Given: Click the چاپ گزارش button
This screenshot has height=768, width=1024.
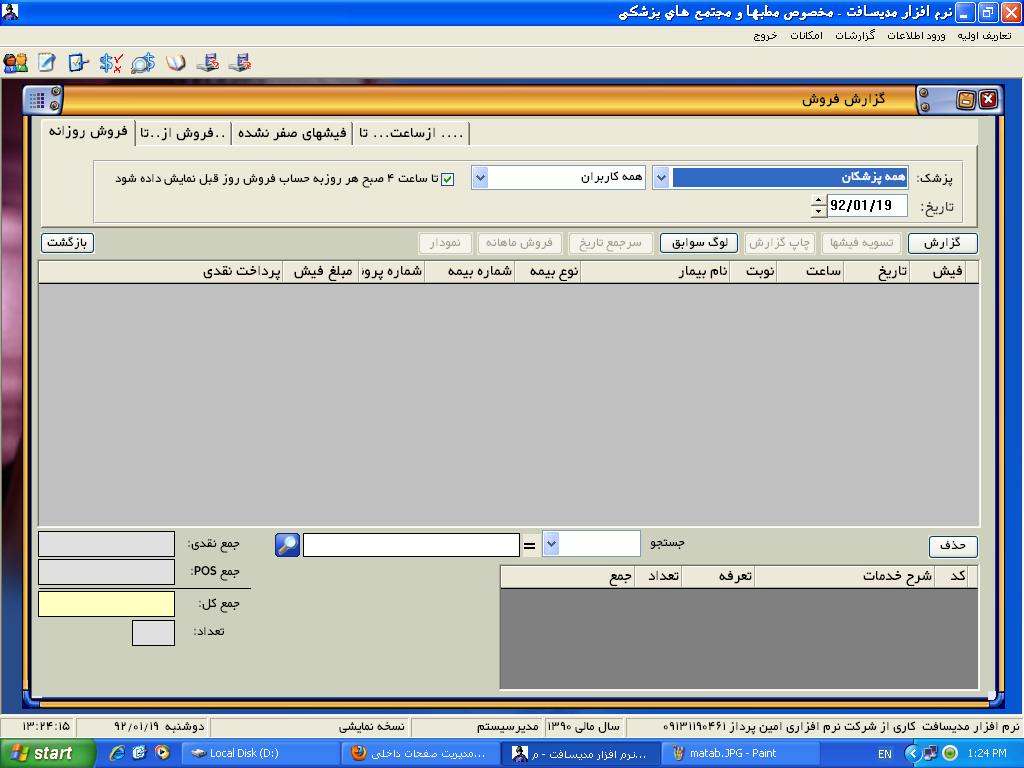Looking at the screenshot, I should coord(780,243).
